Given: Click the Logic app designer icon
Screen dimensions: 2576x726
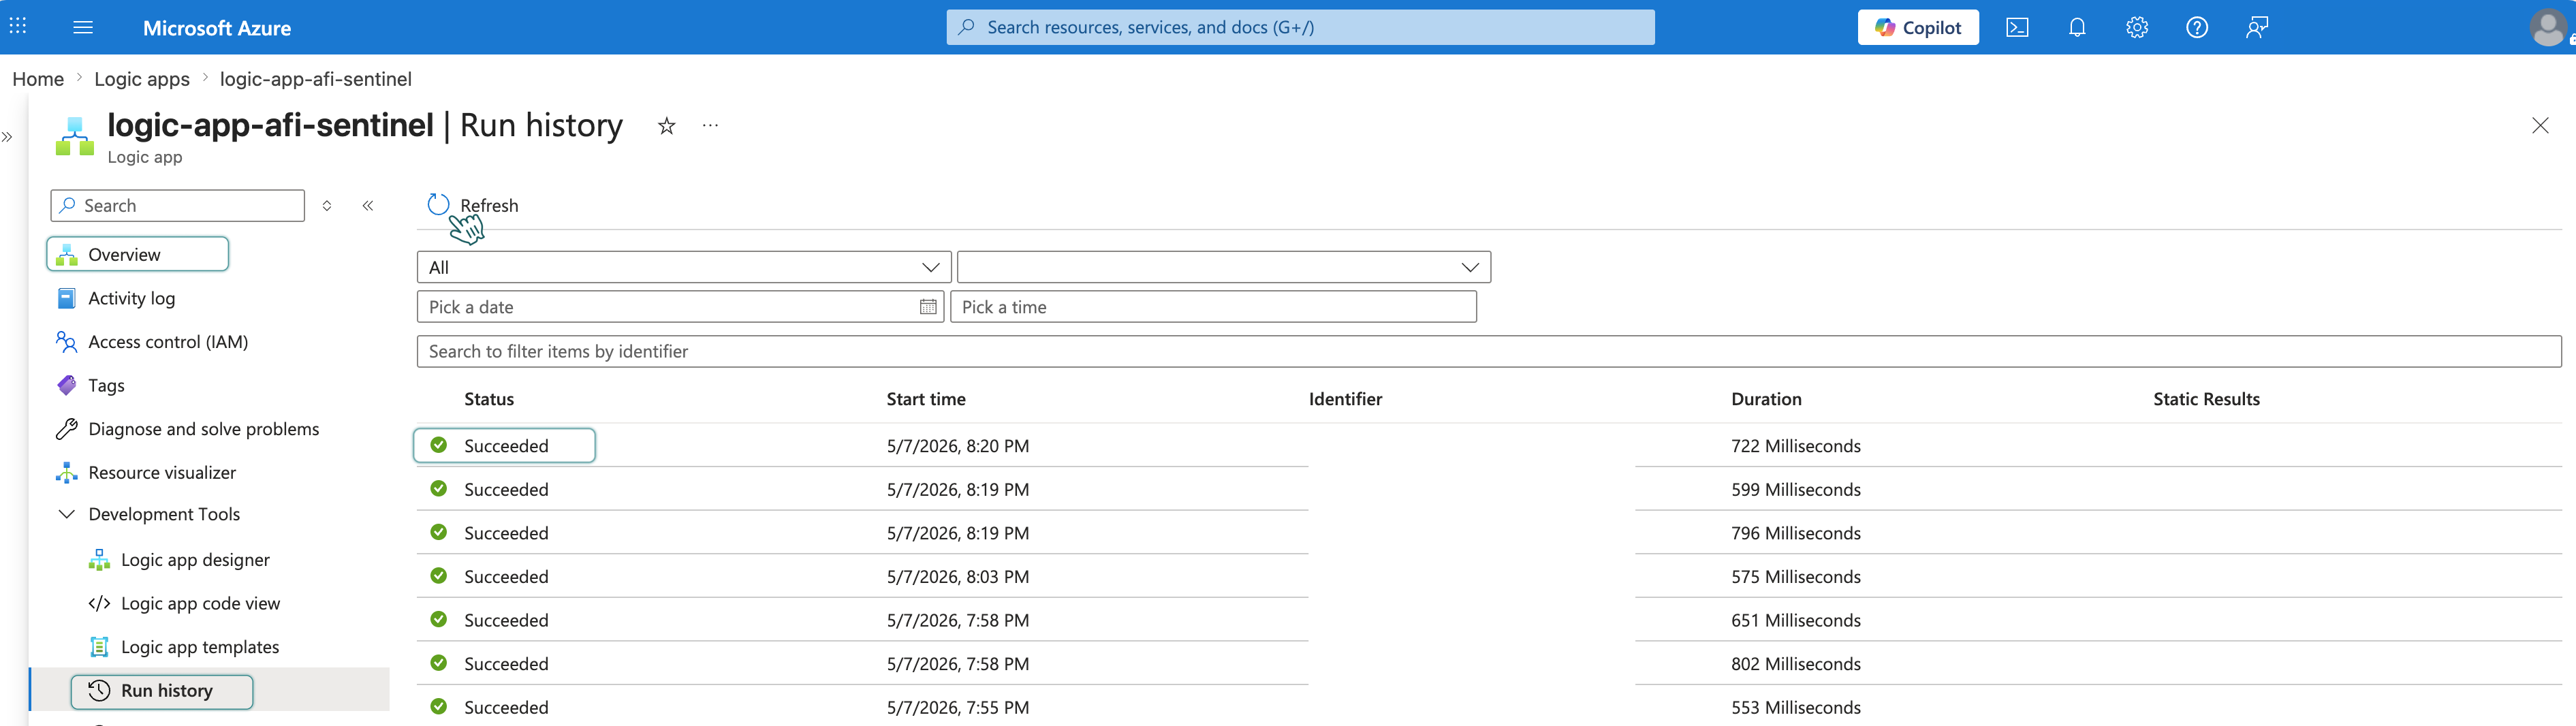Looking at the screenshot, I should pos(99,560).
